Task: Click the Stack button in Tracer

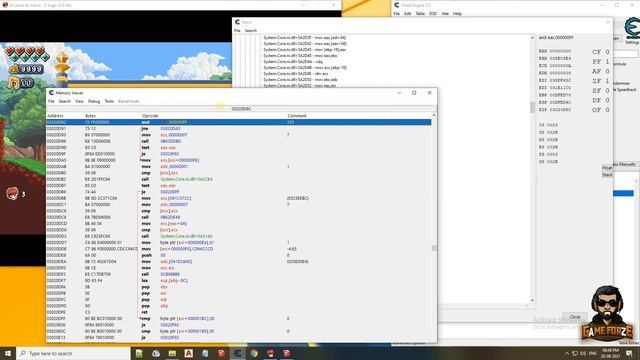Action: coord(607,175)
